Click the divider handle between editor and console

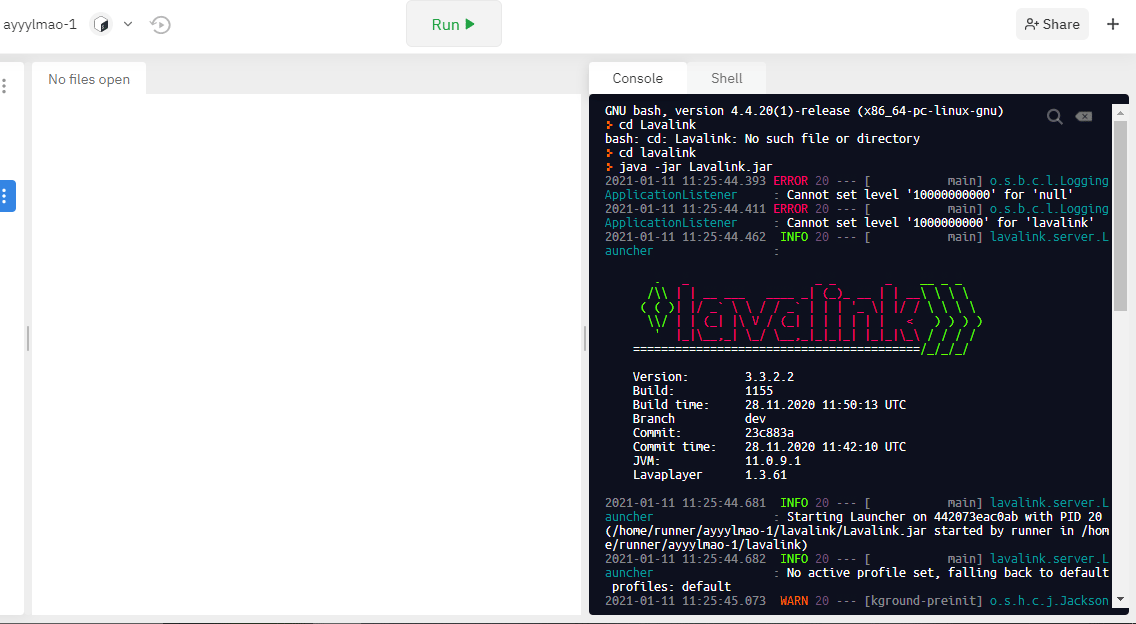[x=585, y=338]
